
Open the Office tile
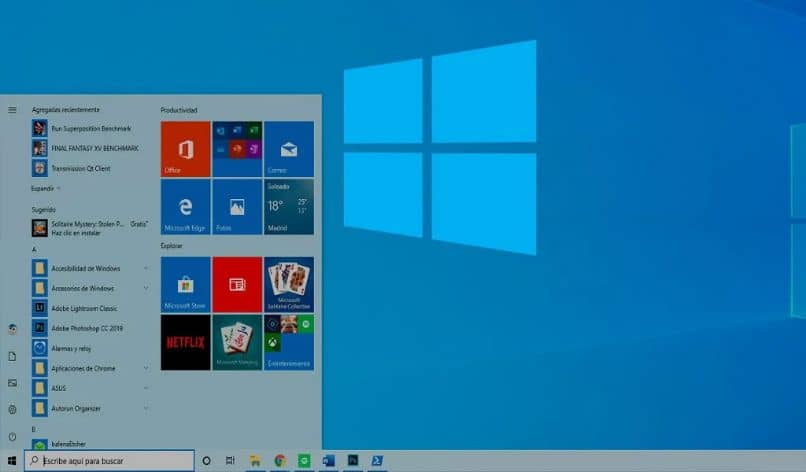[186, 149]
